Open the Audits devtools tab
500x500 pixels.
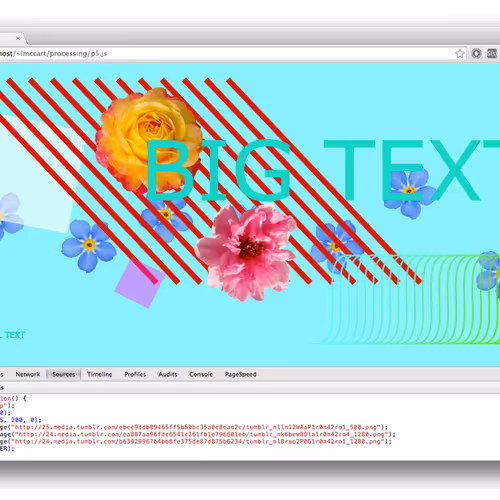(x=168, y=374)
